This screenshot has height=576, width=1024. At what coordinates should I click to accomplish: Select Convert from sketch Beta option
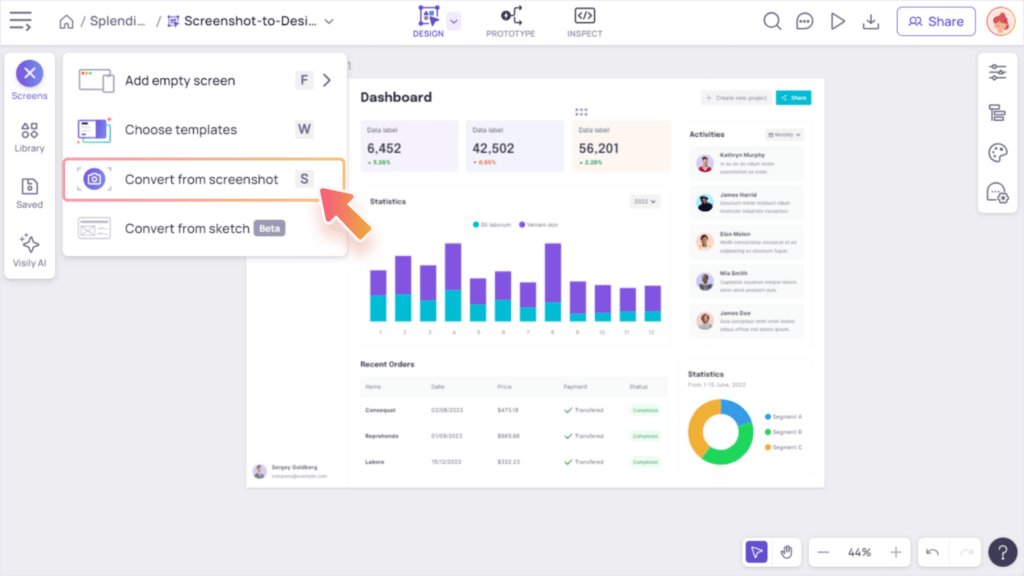pos(204,229)
